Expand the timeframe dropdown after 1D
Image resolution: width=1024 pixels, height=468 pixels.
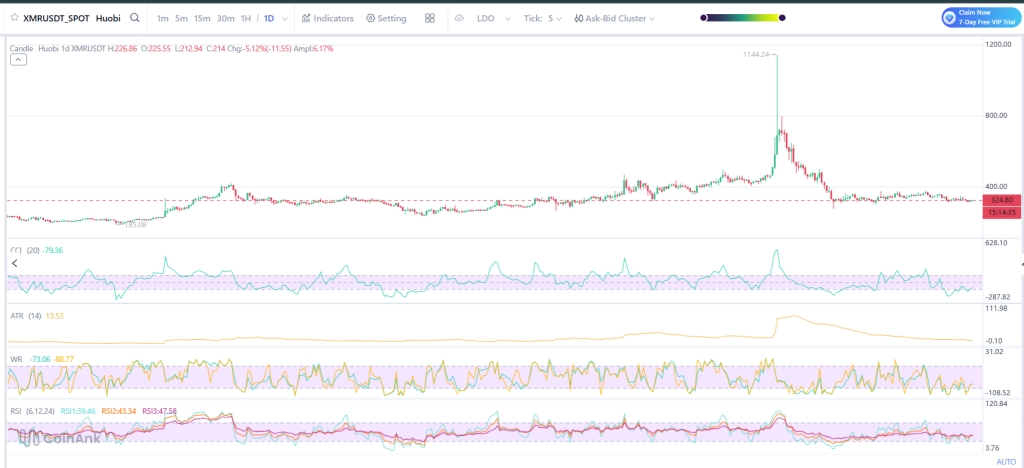(286, 18)
